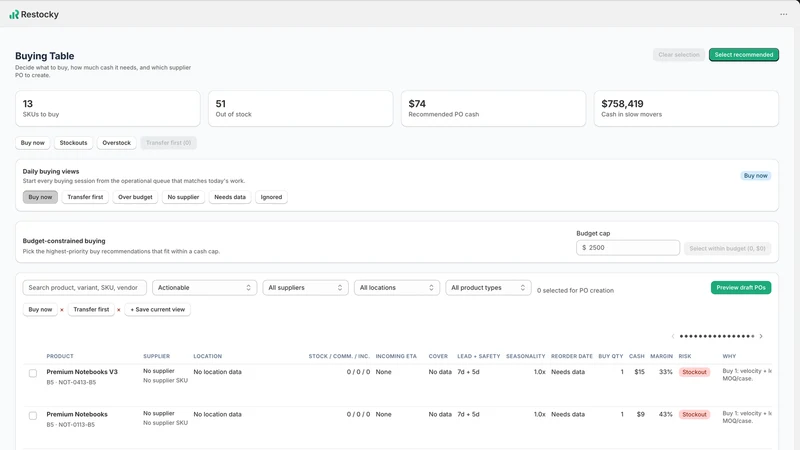Click the LEAD + SAFETY column header

(x=479, y=356)
